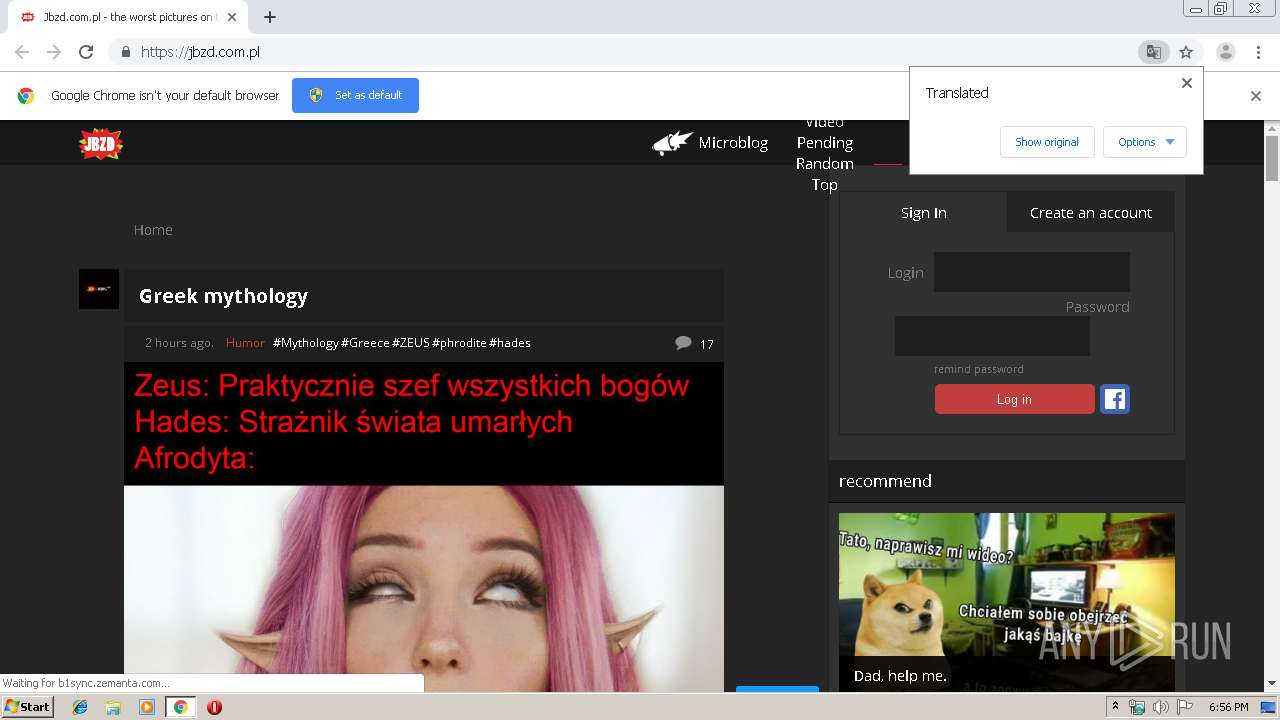The width and height of the screenshot is (1280, 720).
Task: Click the post author avatar thumbnail
Action: pos(99,289)
